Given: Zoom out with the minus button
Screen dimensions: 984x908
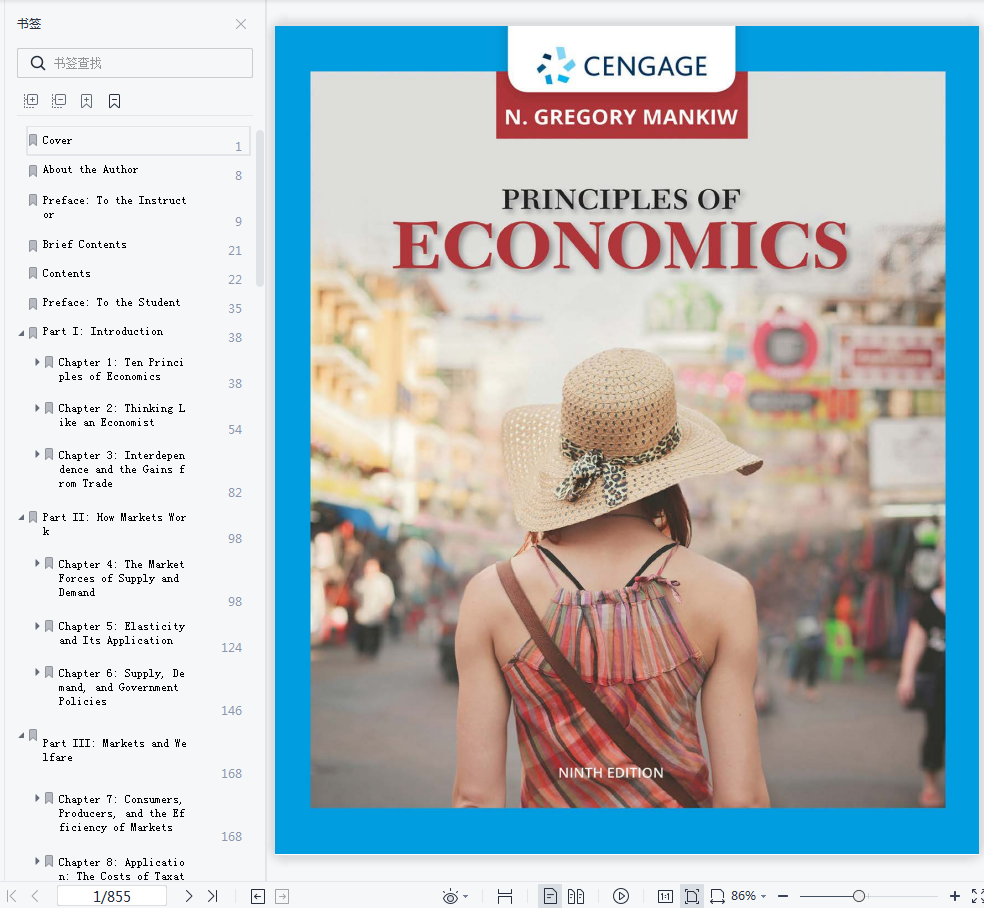Looking at the screenshot, I should click(783, 896).
